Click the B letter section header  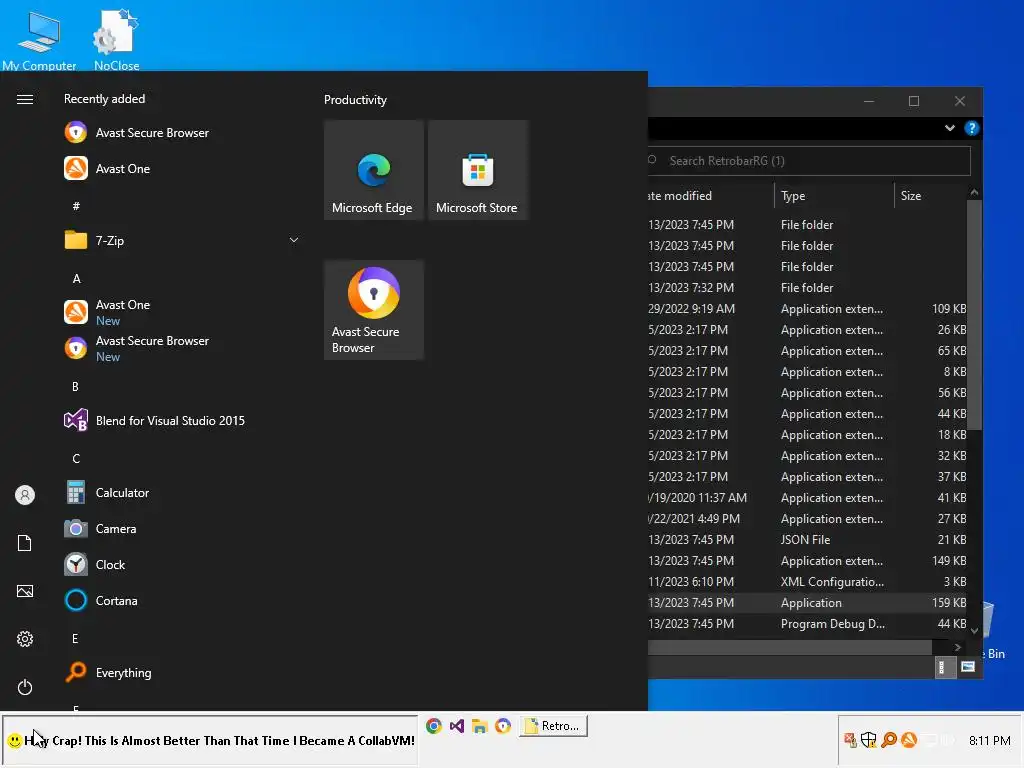click(x=75, y=387)
